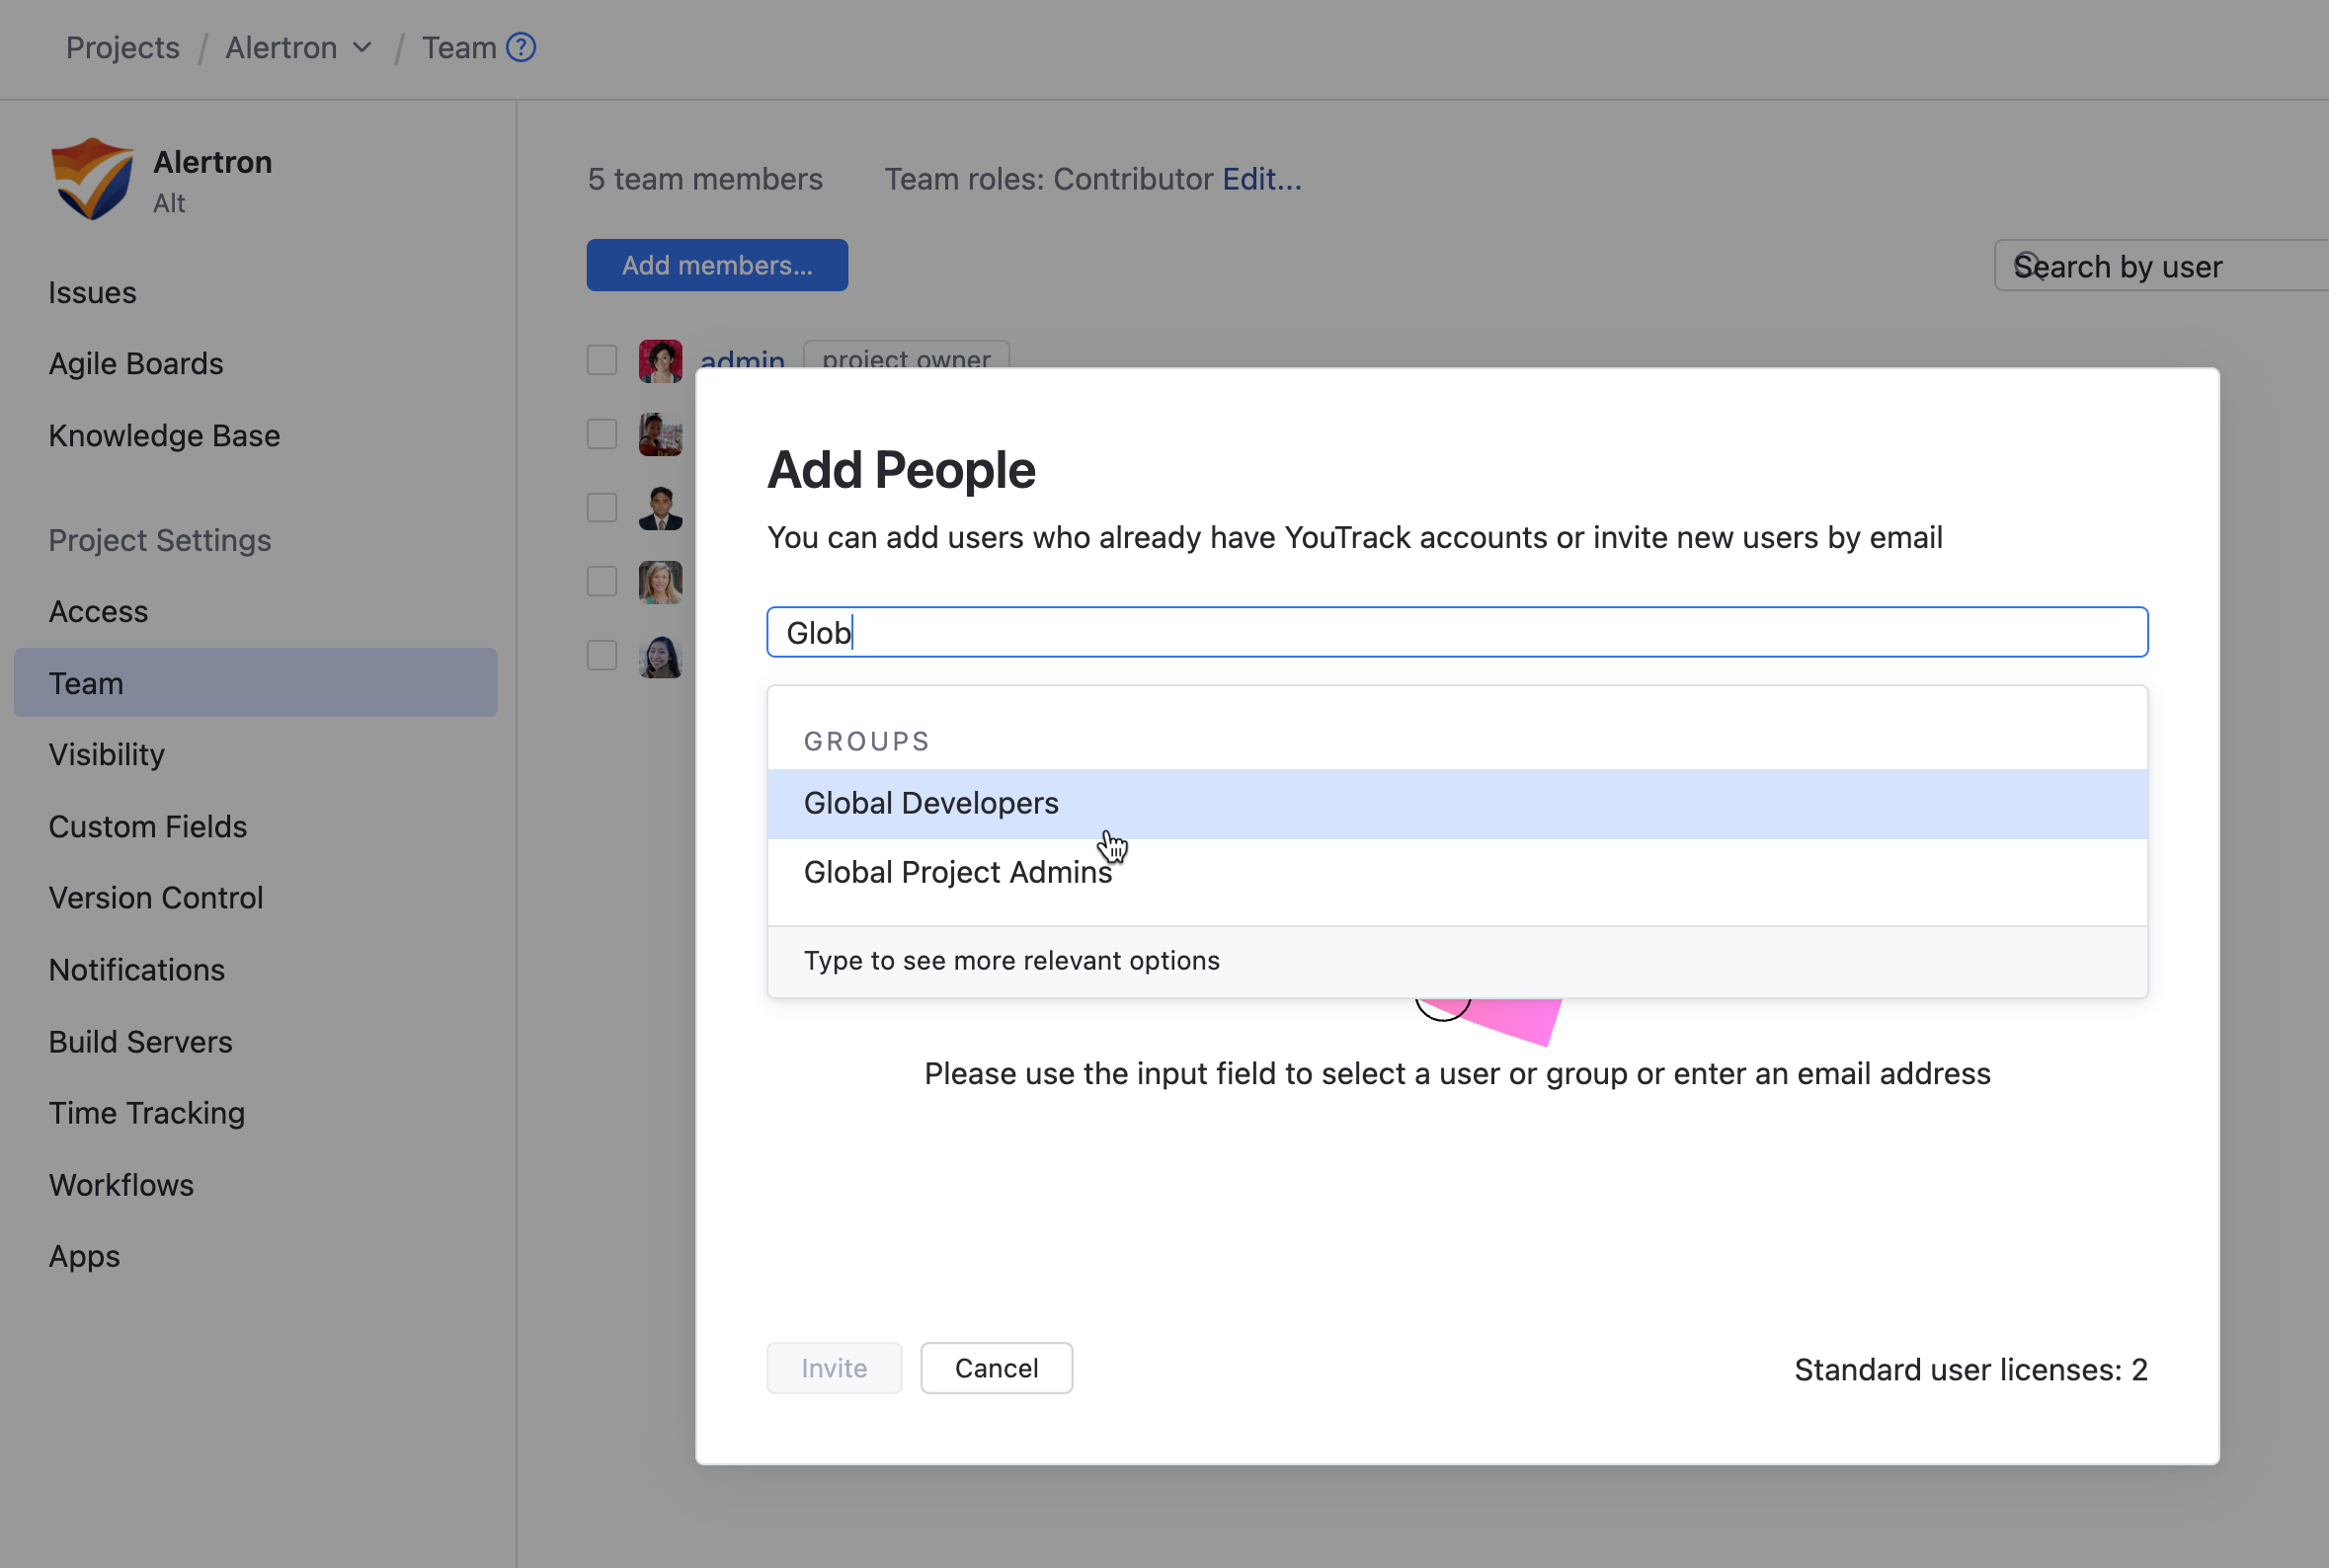
Task: Click the third member's avatar thumbnail
Action: (660, 507)
